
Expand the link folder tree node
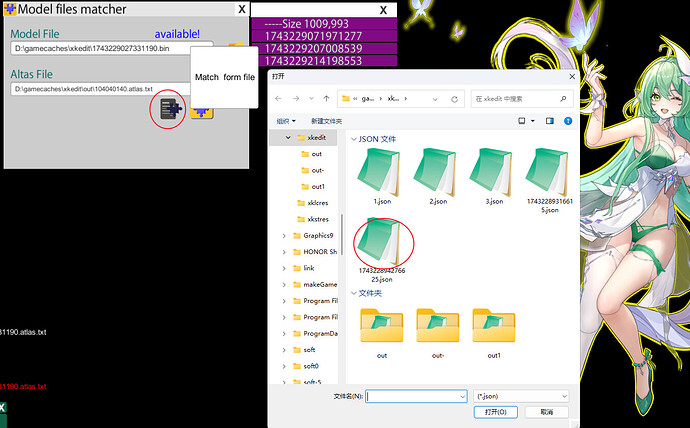click(284, 268)
